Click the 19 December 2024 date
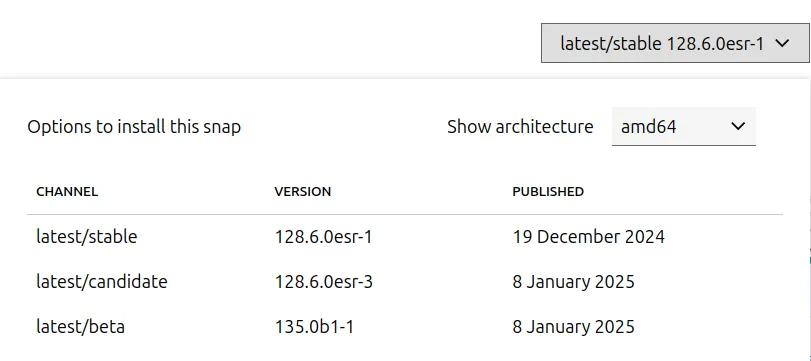Screen dimensions: 811x361 click(x=589, y=237)
